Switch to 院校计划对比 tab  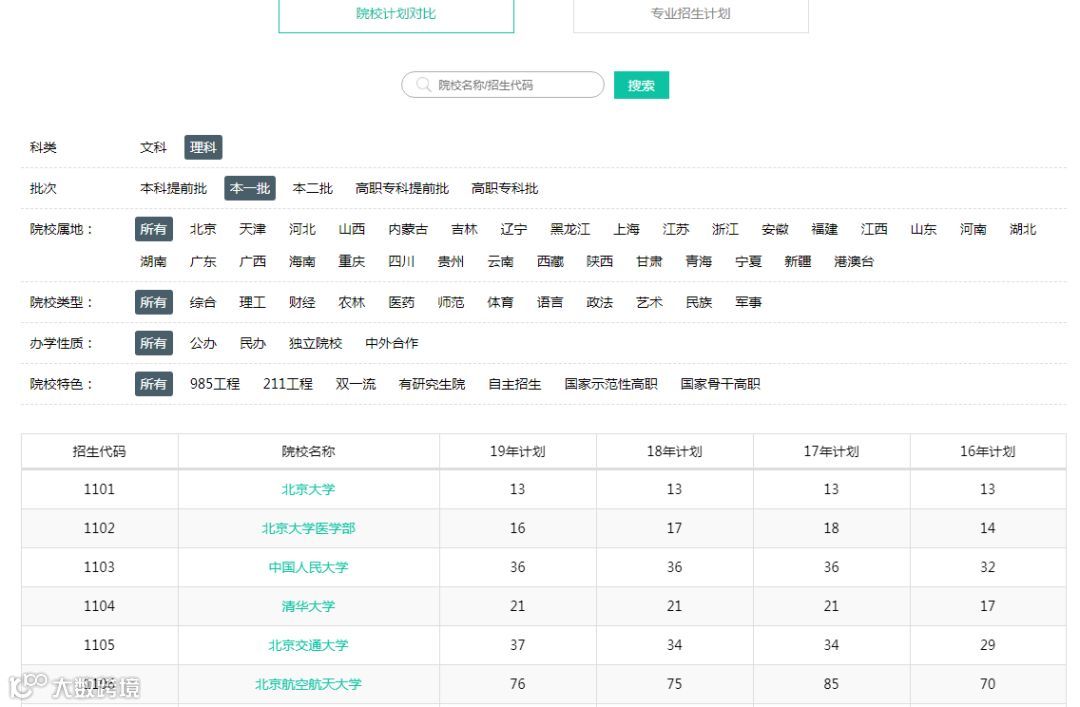(396, 14)
